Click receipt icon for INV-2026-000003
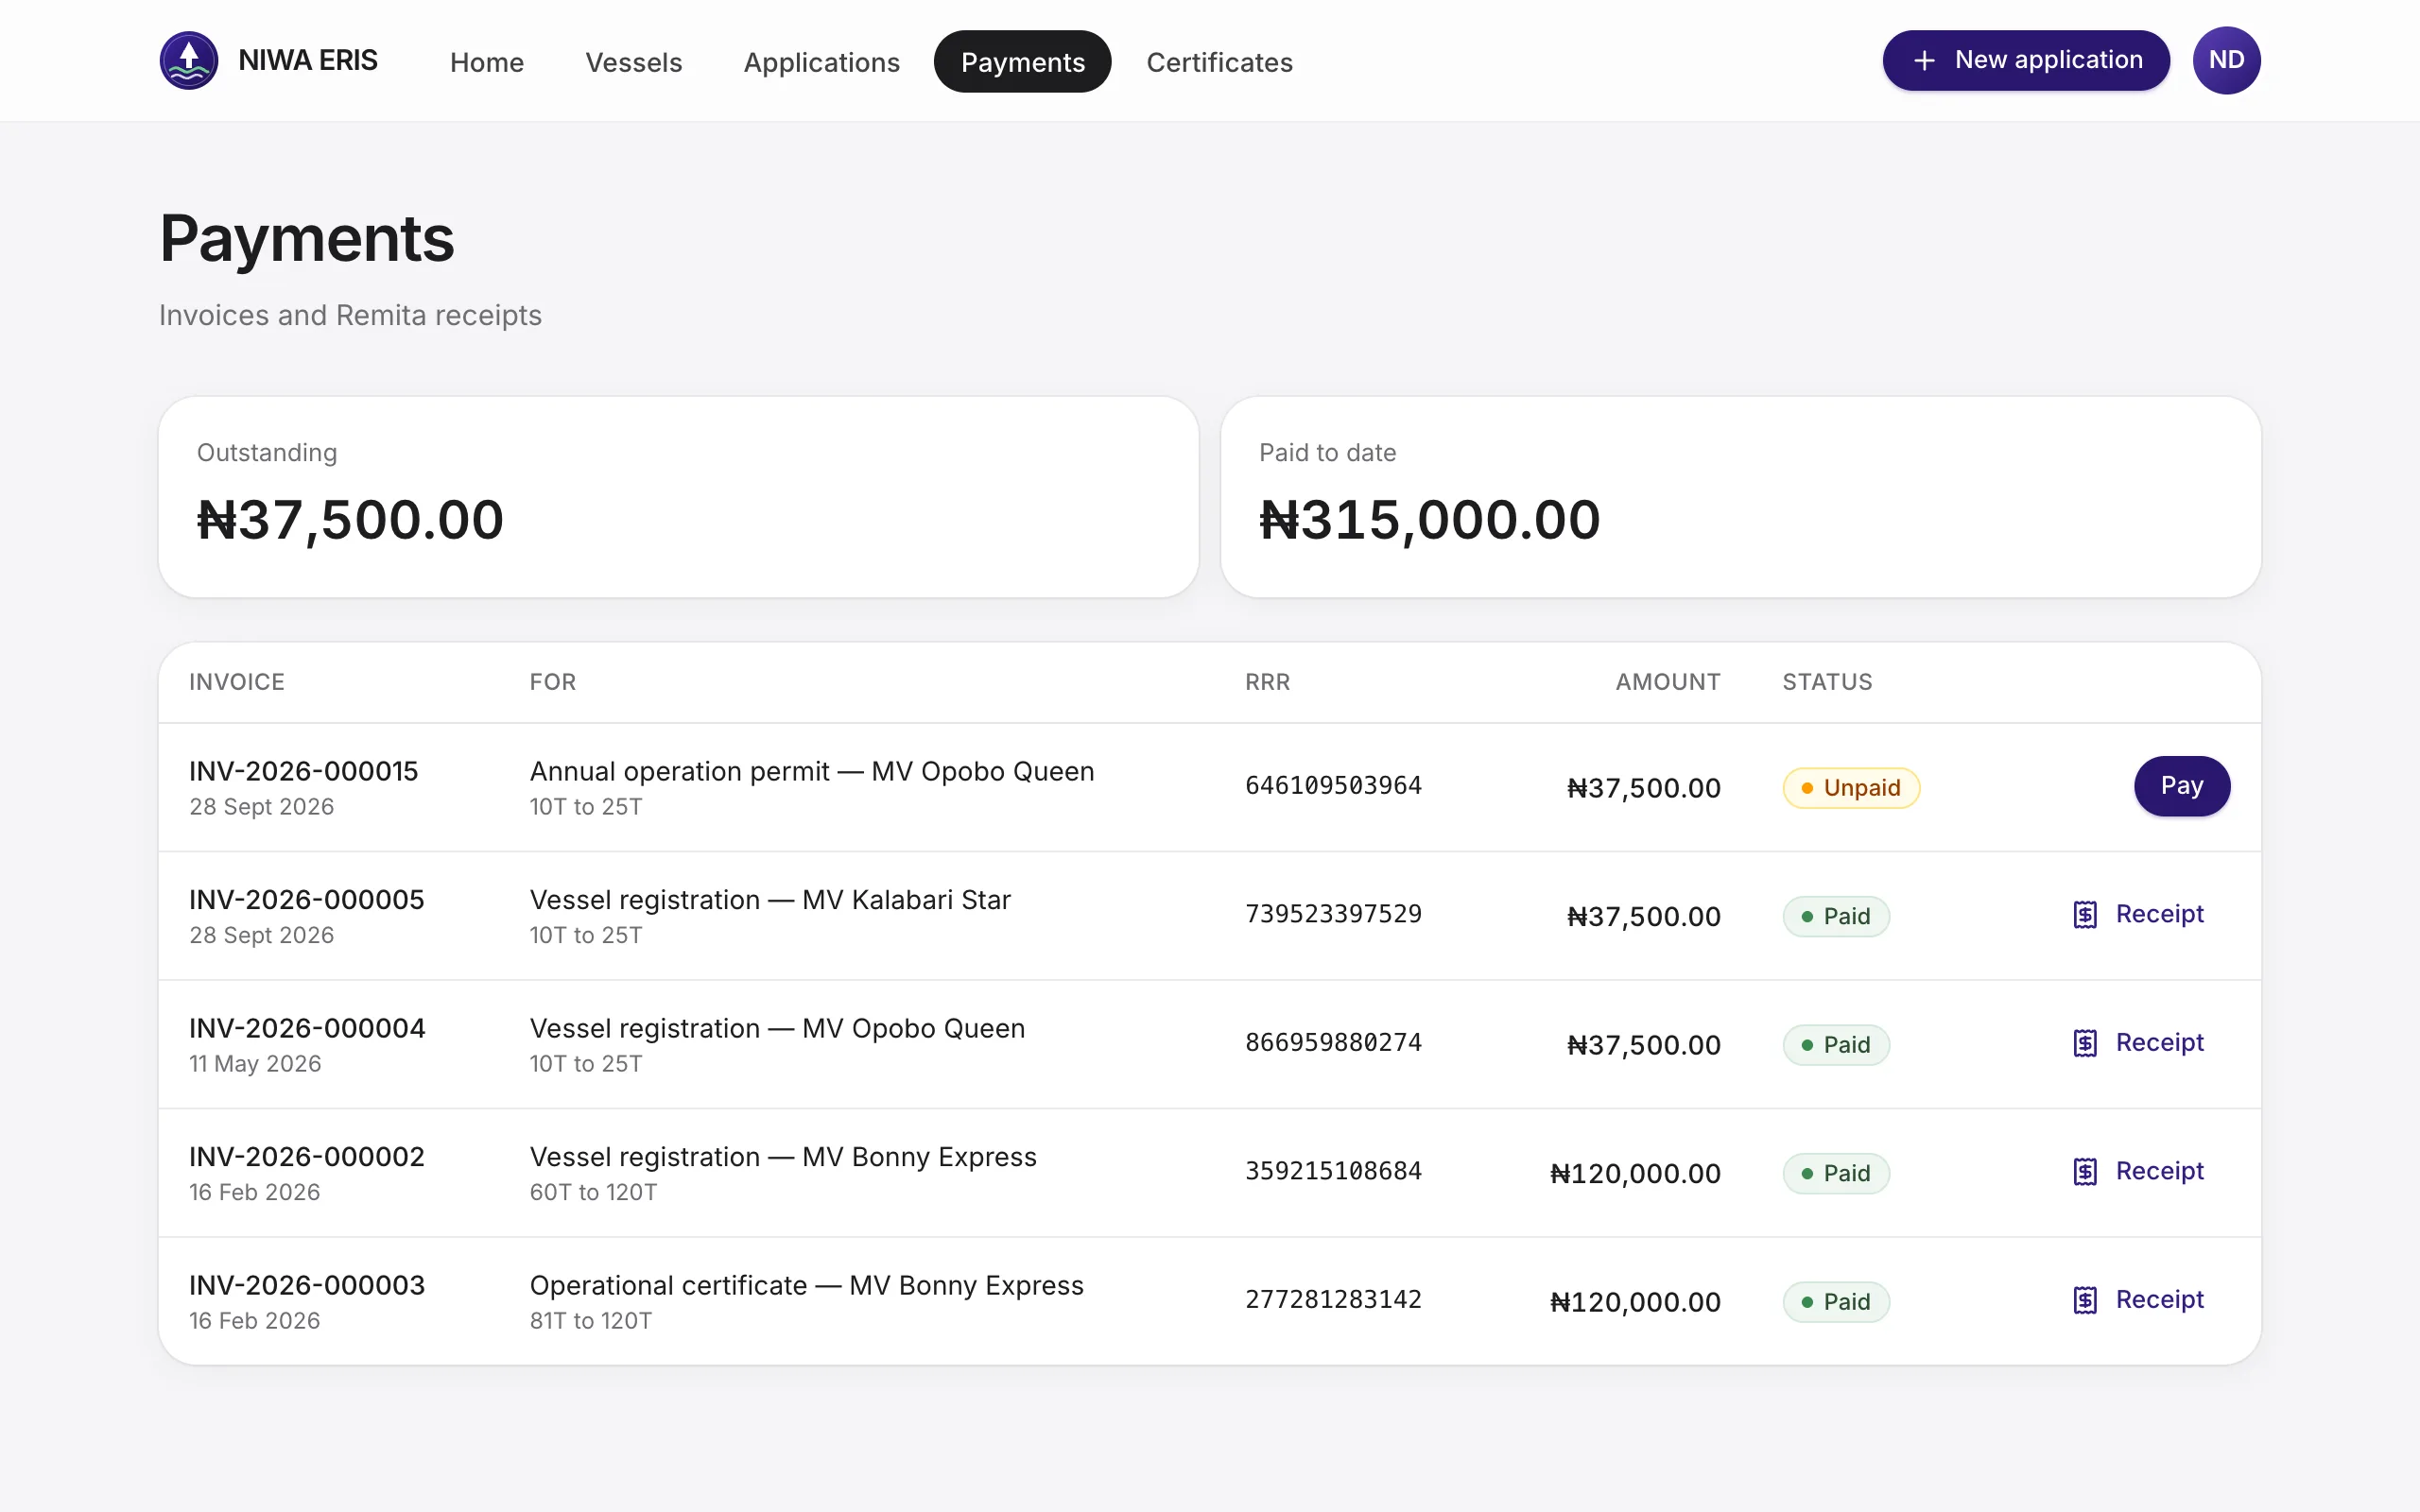This screenshot has height=1512, width=2420. point(2085,1300)
